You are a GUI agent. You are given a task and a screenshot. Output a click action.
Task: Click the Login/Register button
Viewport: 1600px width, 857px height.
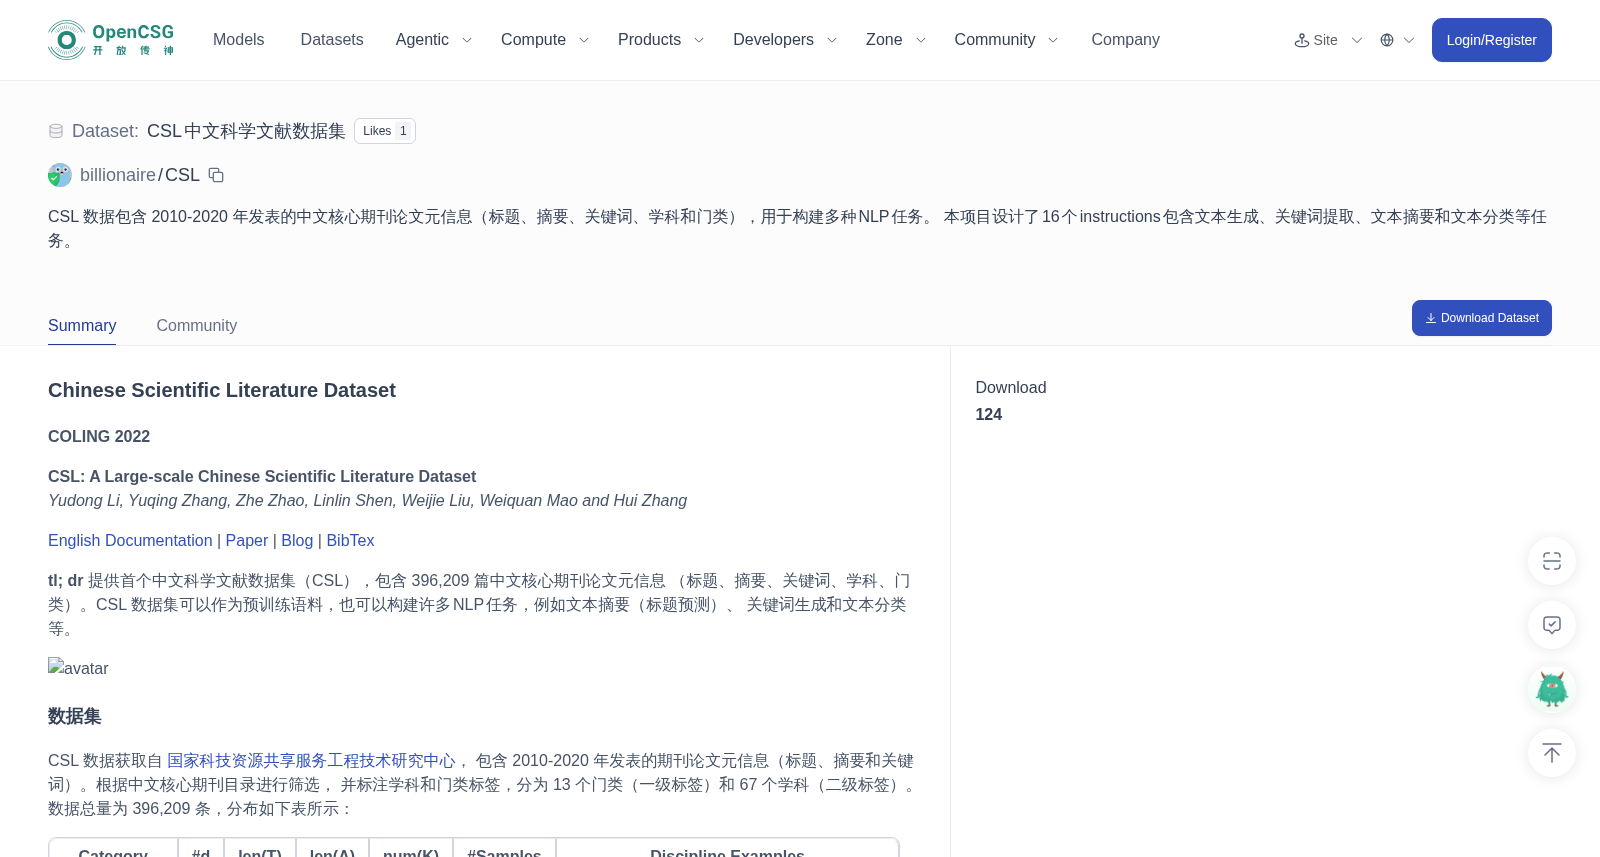(x=1491, y=40)
